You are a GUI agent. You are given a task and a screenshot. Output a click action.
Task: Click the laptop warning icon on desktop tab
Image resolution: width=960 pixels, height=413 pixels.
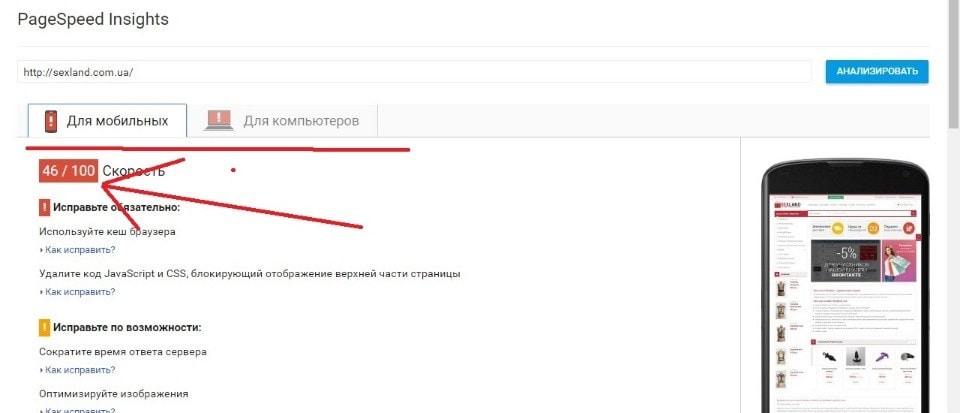point(219,121)
